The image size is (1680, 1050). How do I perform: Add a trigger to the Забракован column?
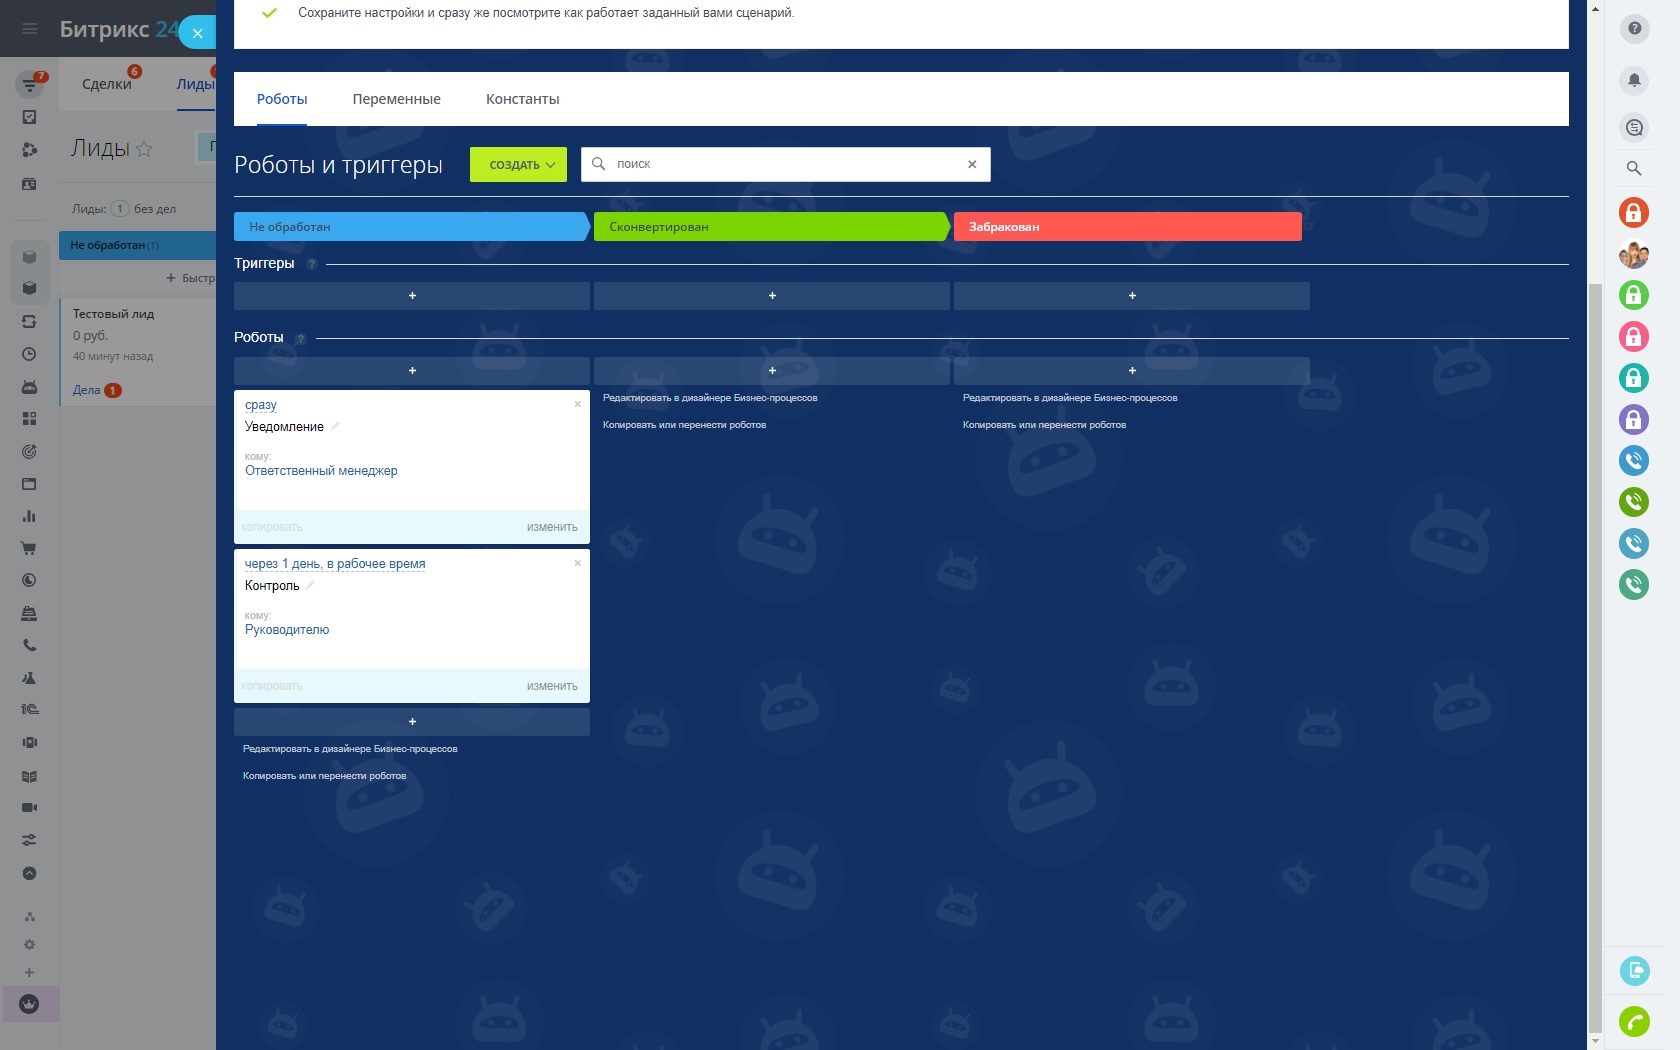click(x=1132, y=296)
